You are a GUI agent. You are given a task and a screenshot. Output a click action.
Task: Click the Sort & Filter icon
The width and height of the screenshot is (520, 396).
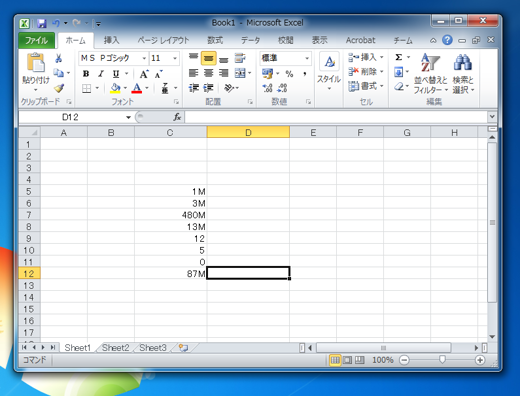click(430, 62)
